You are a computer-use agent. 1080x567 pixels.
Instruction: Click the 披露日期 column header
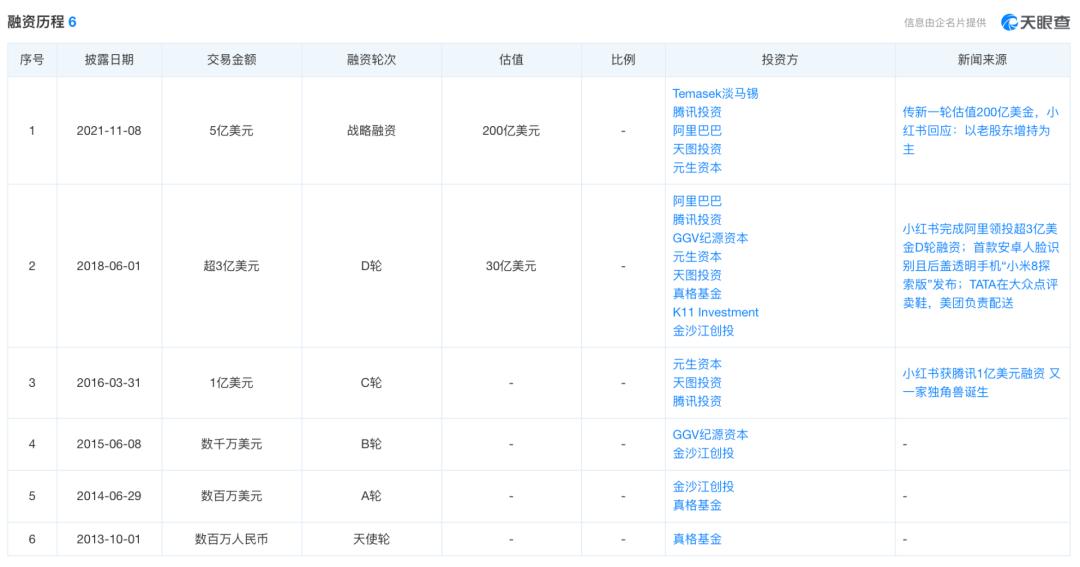pyautogui.click(x=109, y=60)
